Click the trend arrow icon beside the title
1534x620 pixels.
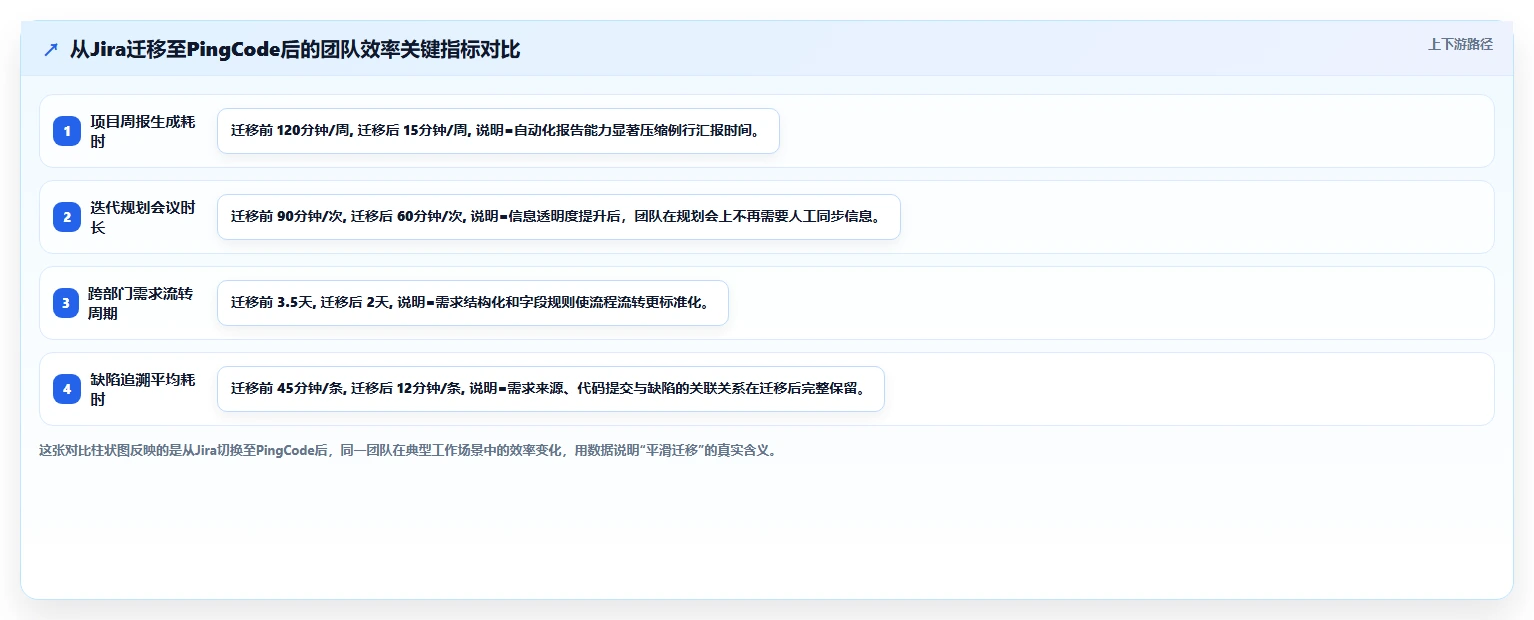click(51, 49)
